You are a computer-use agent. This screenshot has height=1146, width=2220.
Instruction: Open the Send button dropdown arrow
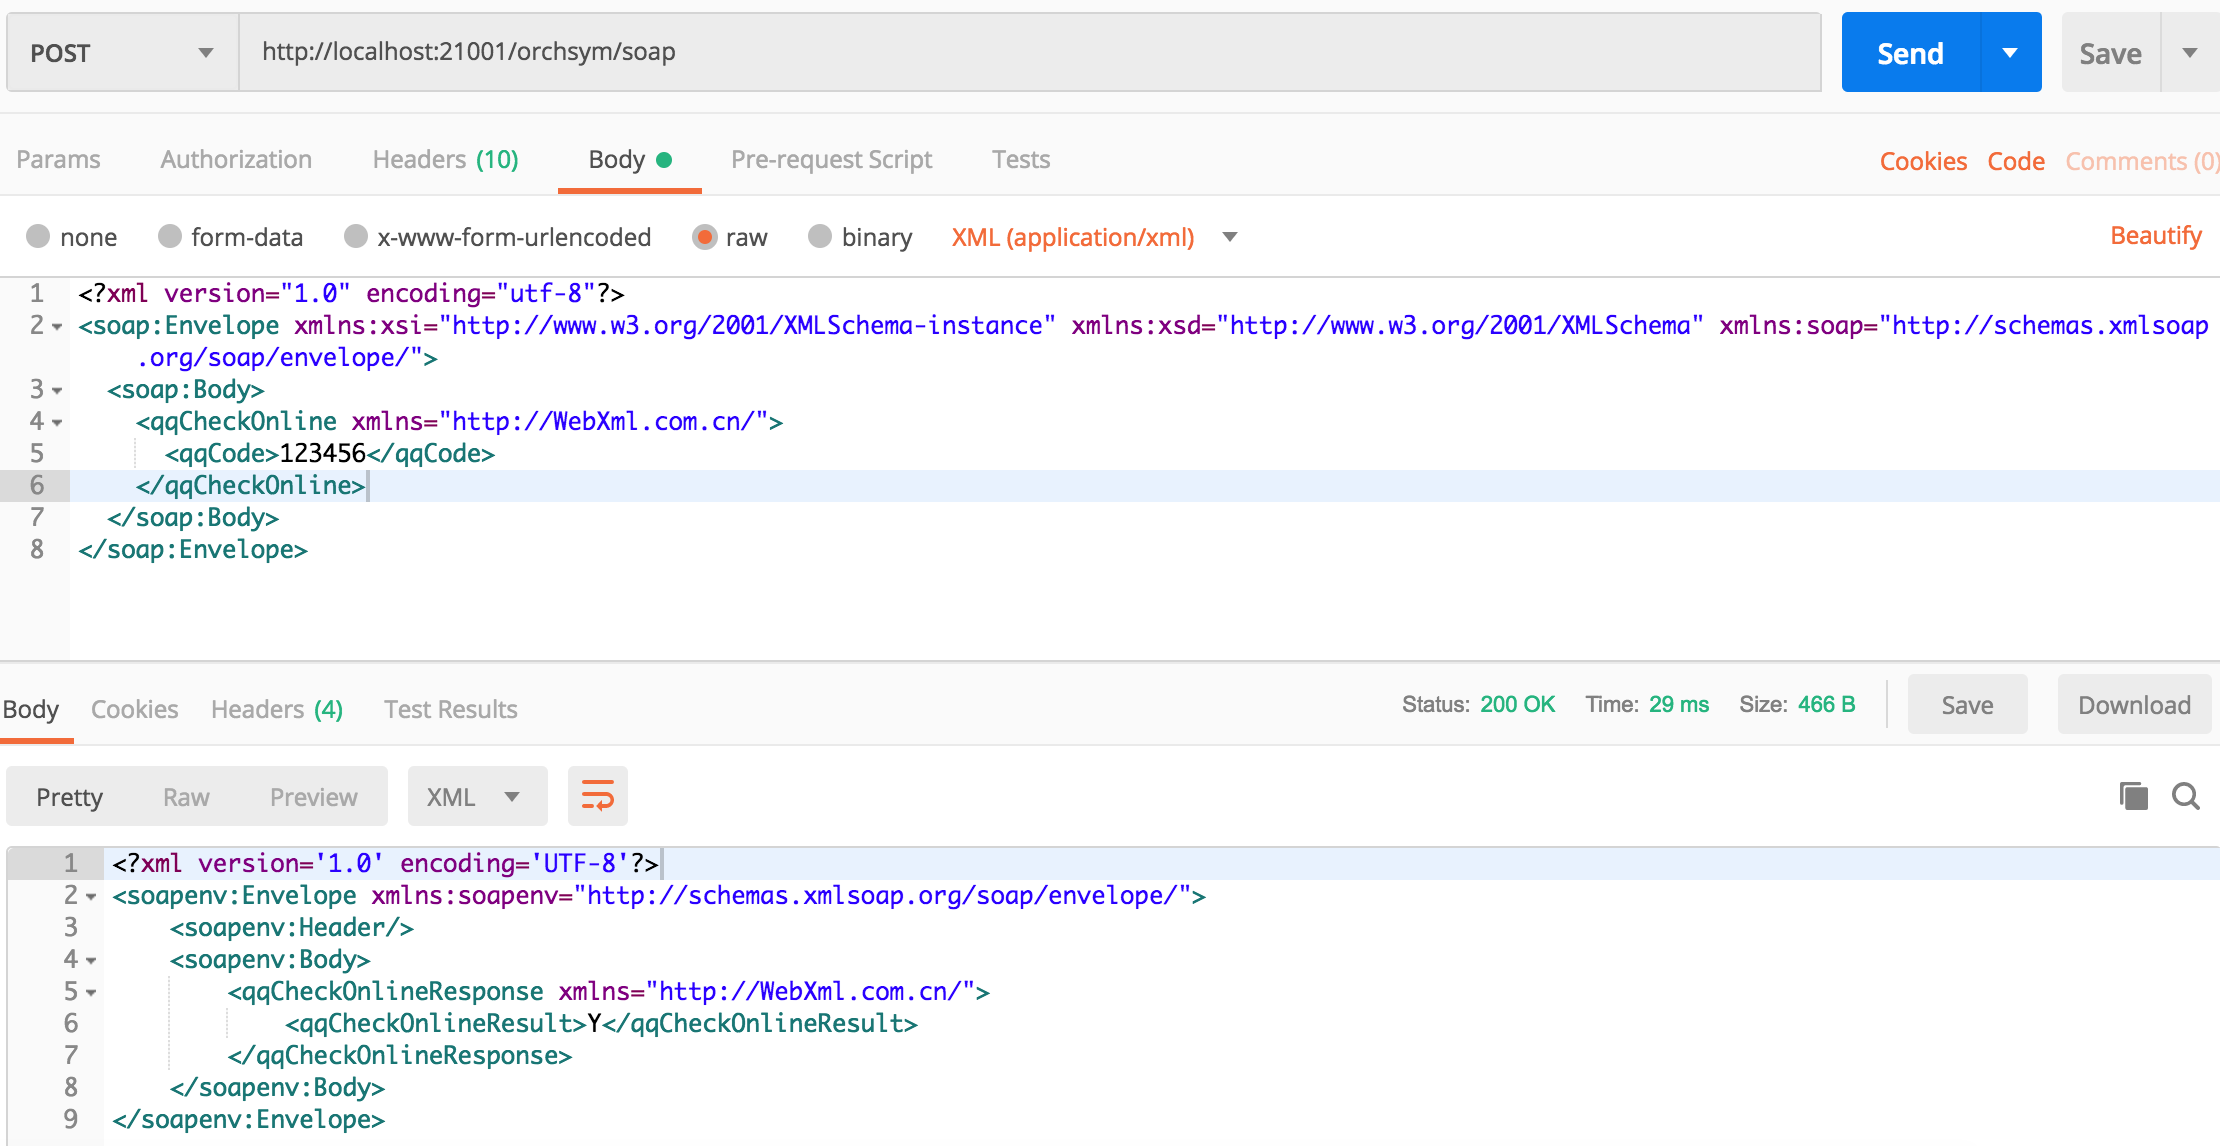pyautogui.click(x=2010, y=53)
